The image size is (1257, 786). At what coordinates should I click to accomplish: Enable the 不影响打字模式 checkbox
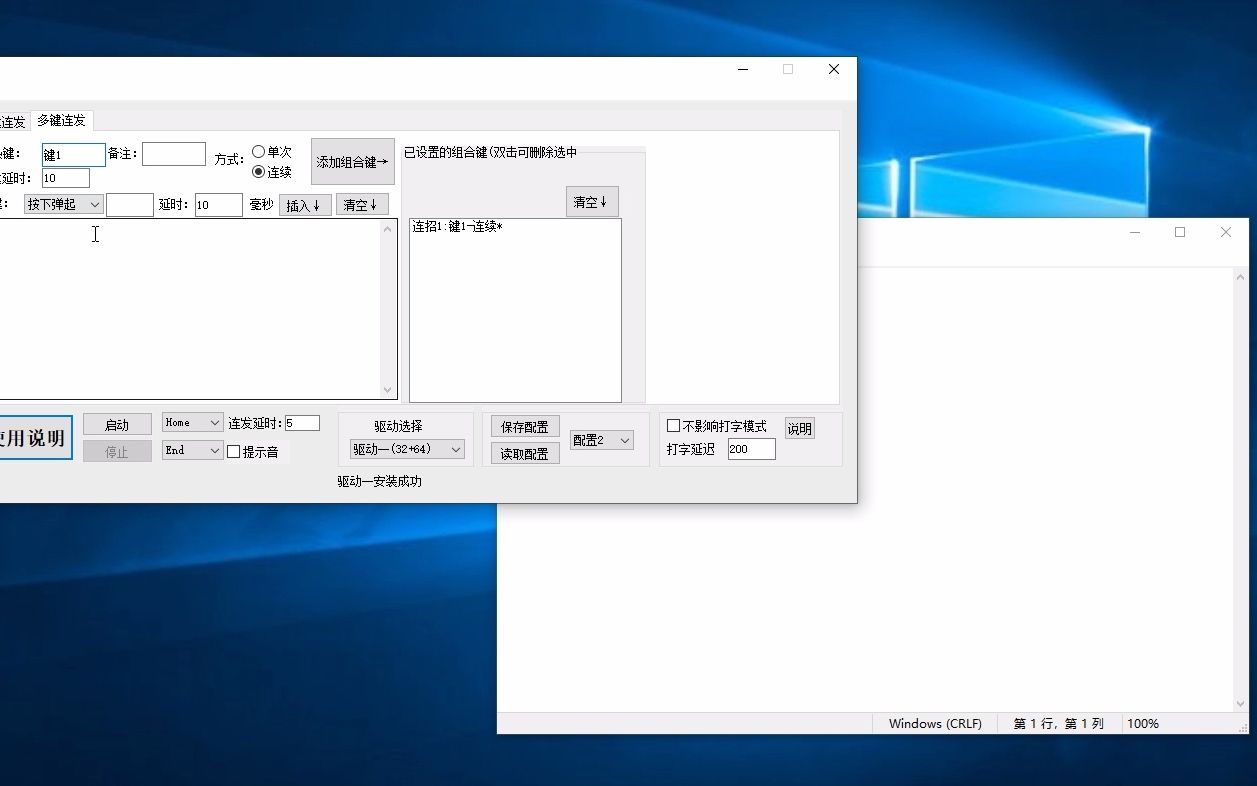coord(673,425)
